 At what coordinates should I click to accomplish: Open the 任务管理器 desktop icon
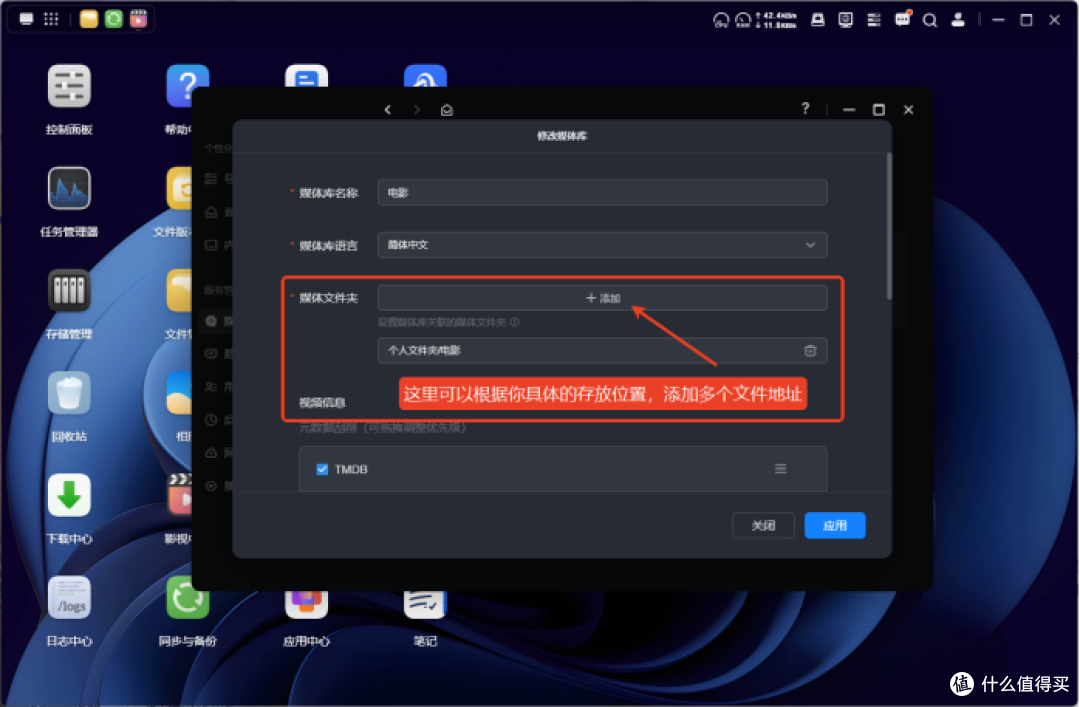(x=69, y=188)
